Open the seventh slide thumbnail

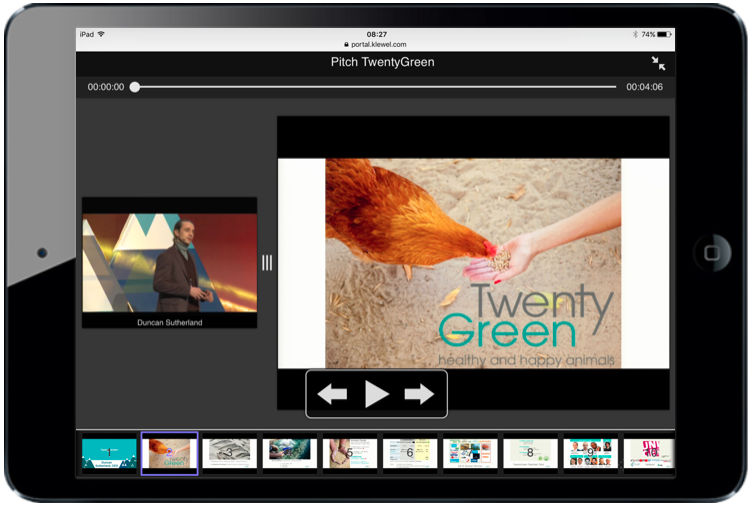(x=470, y=453)
